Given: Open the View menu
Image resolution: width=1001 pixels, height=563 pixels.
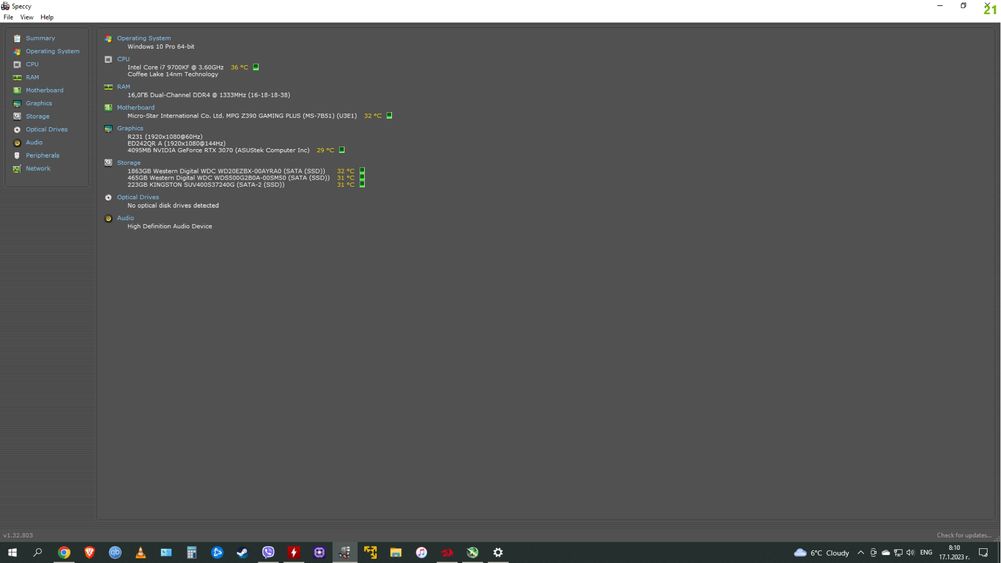Looking at the screenshot, I should tap(26, 17).
